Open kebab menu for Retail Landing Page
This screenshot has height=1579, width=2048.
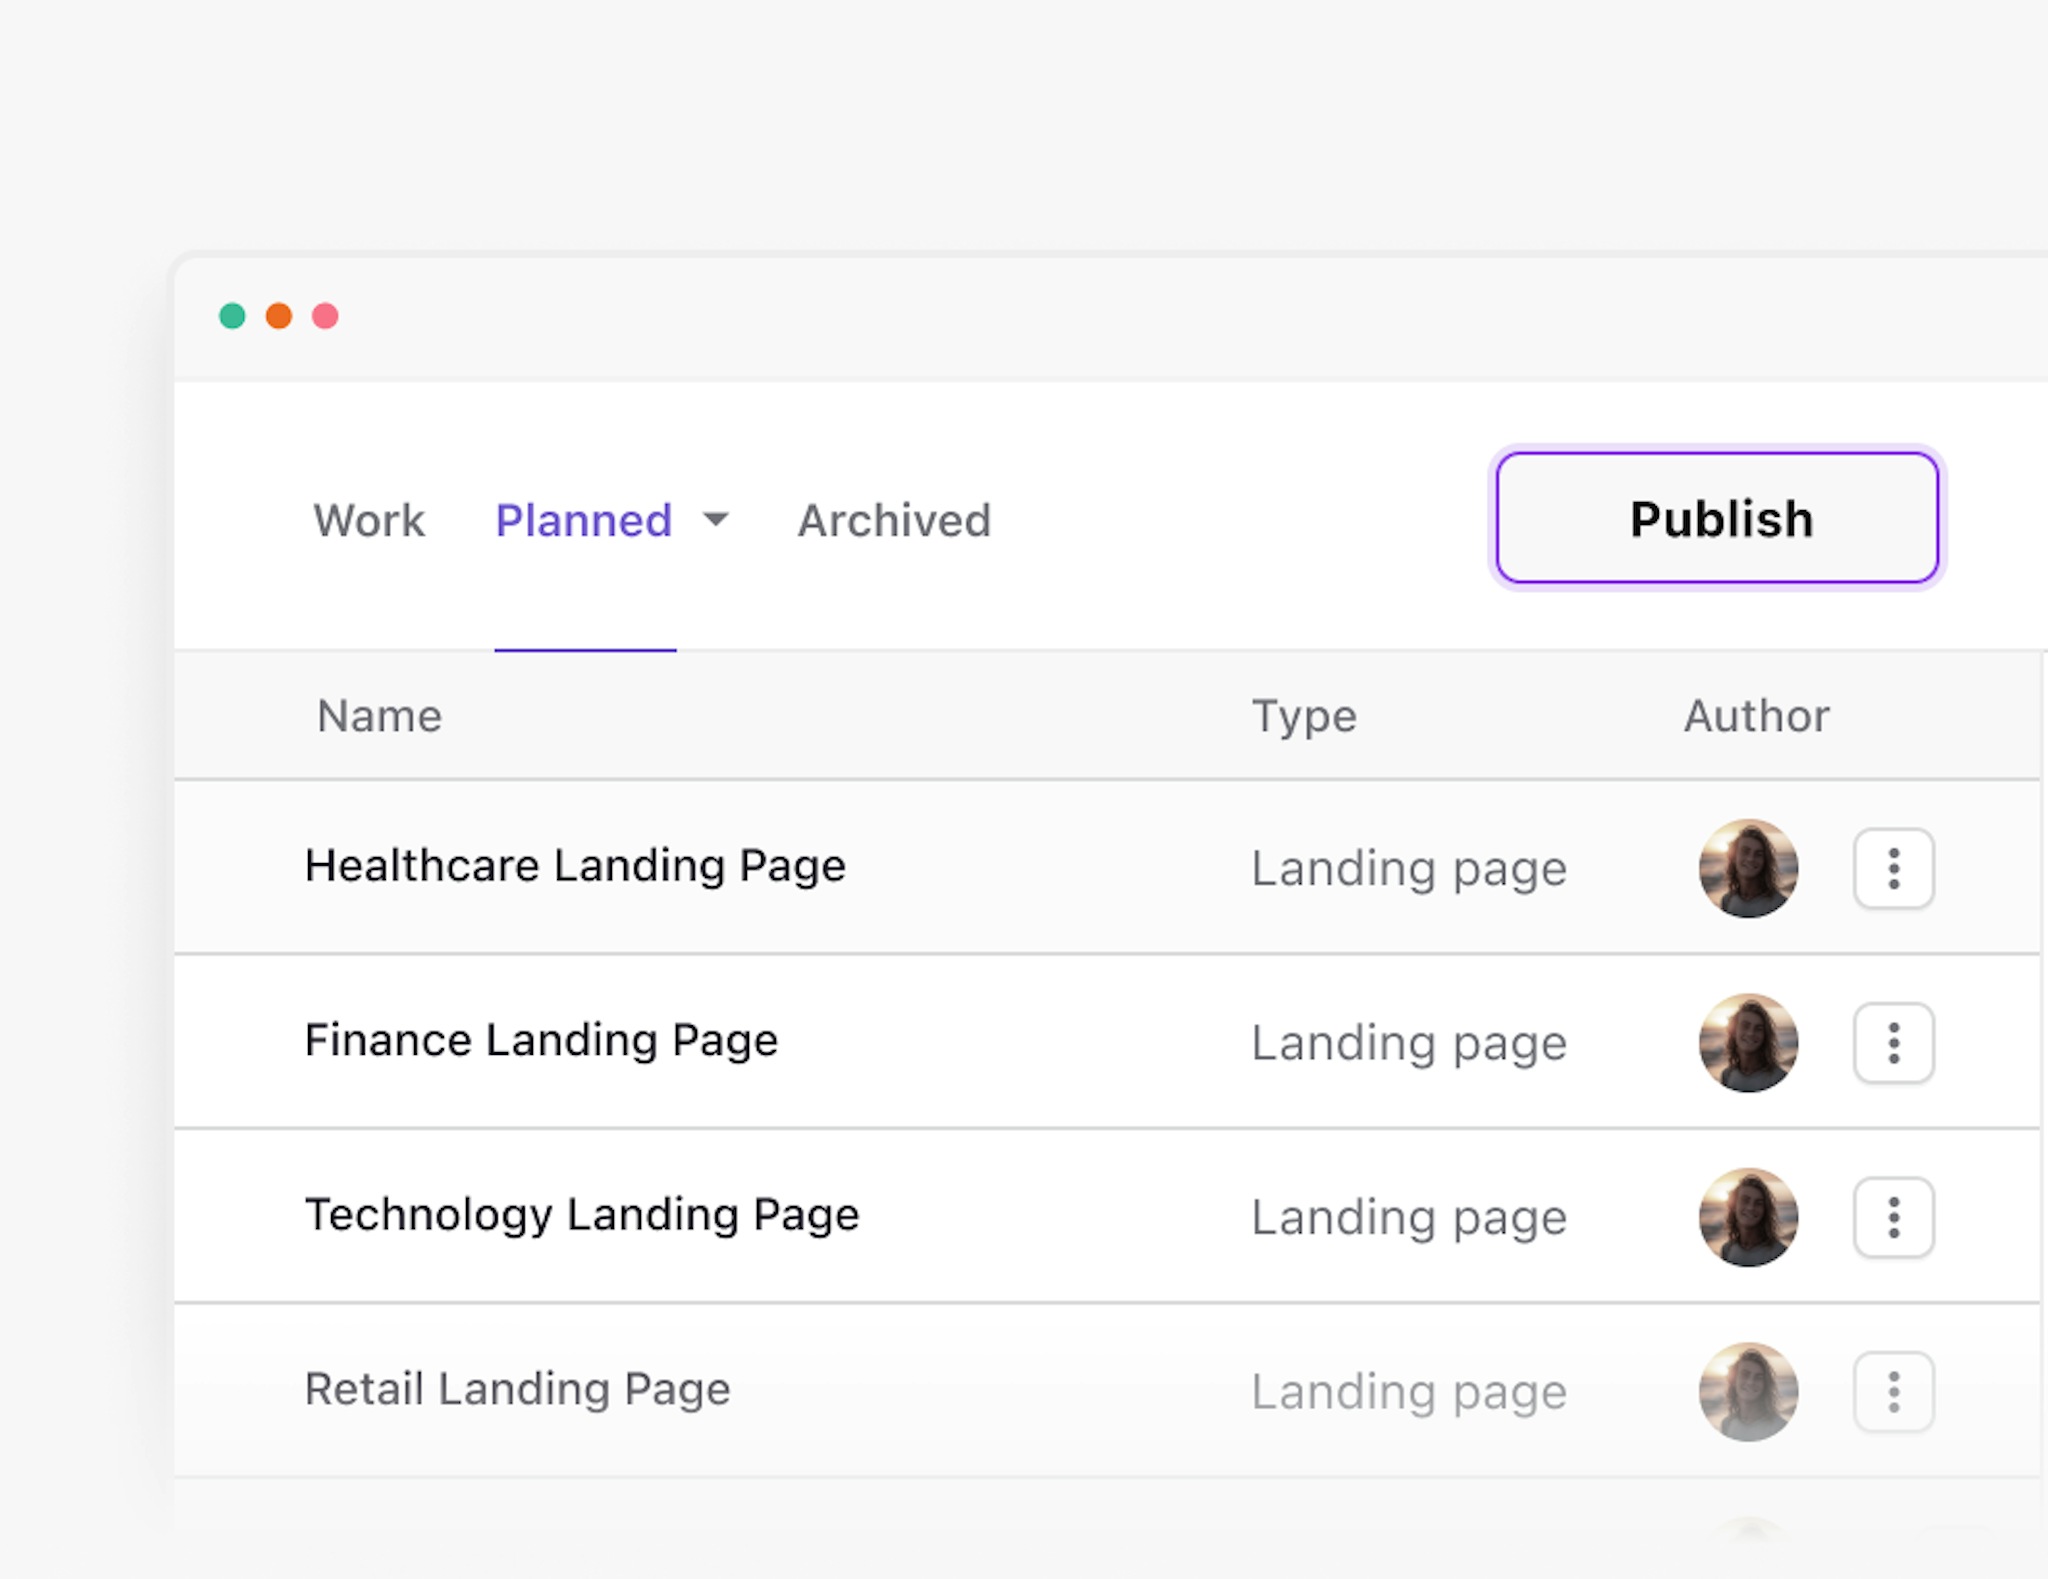pyautogui.click(x=1893, y=1391)
